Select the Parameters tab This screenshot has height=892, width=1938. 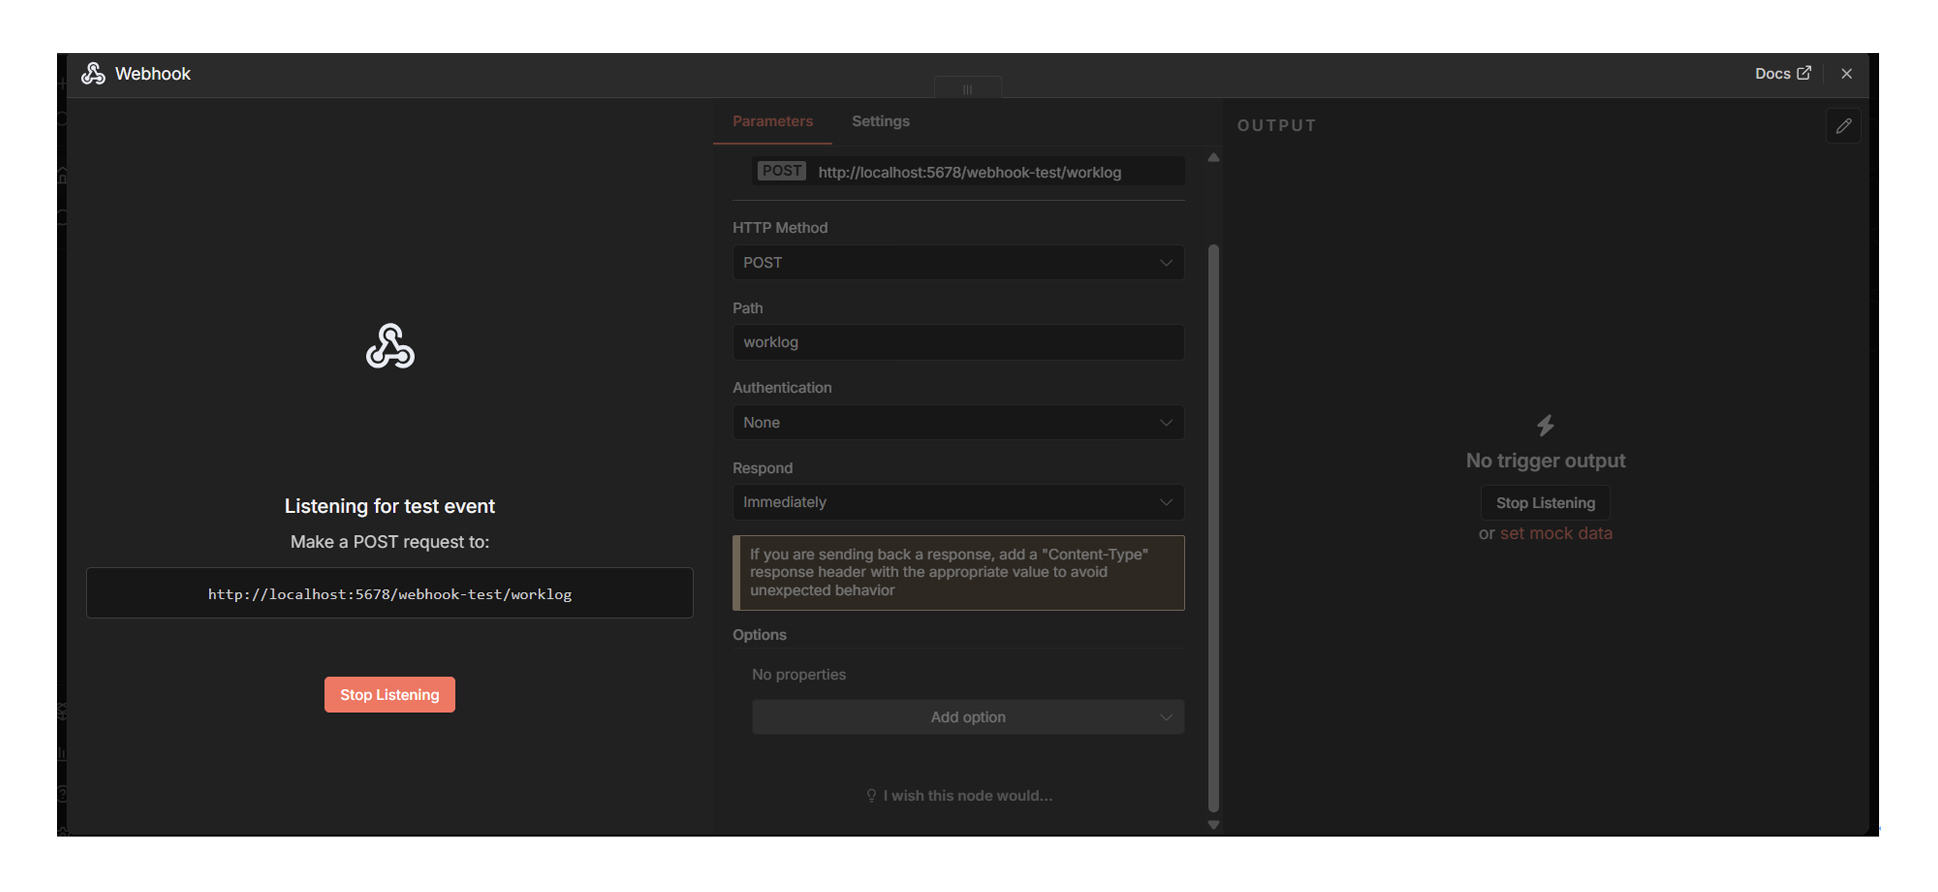772,121
